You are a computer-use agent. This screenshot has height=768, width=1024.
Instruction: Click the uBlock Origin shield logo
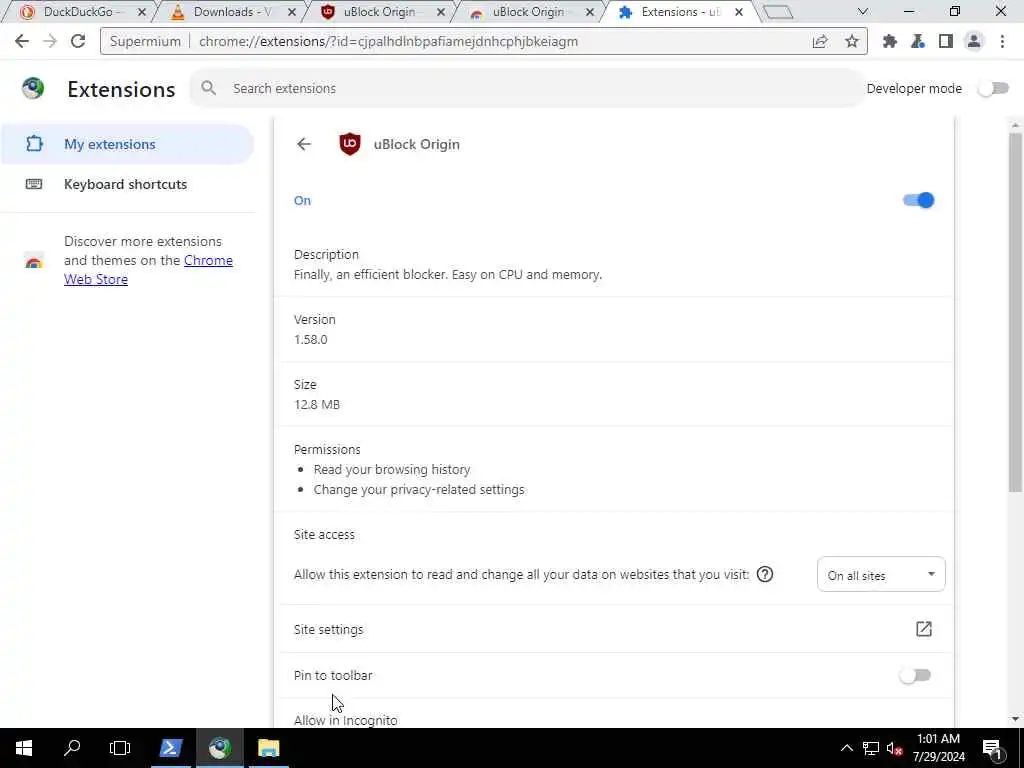point(350,144)
